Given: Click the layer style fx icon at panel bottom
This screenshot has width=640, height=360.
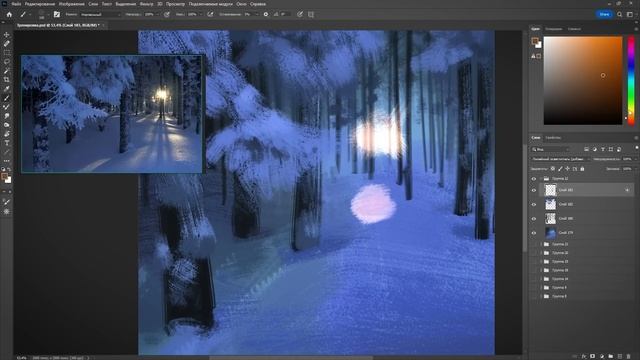Looking at the screenshot, I should pyautogui.click(x=584, y=356).
